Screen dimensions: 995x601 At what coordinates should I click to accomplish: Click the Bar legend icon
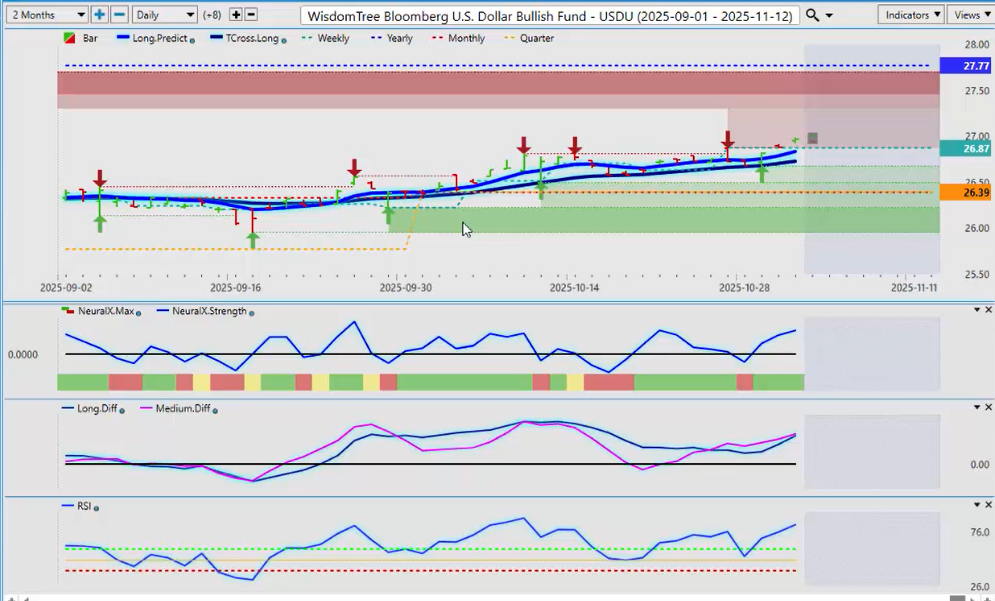(x=68, y=38)
